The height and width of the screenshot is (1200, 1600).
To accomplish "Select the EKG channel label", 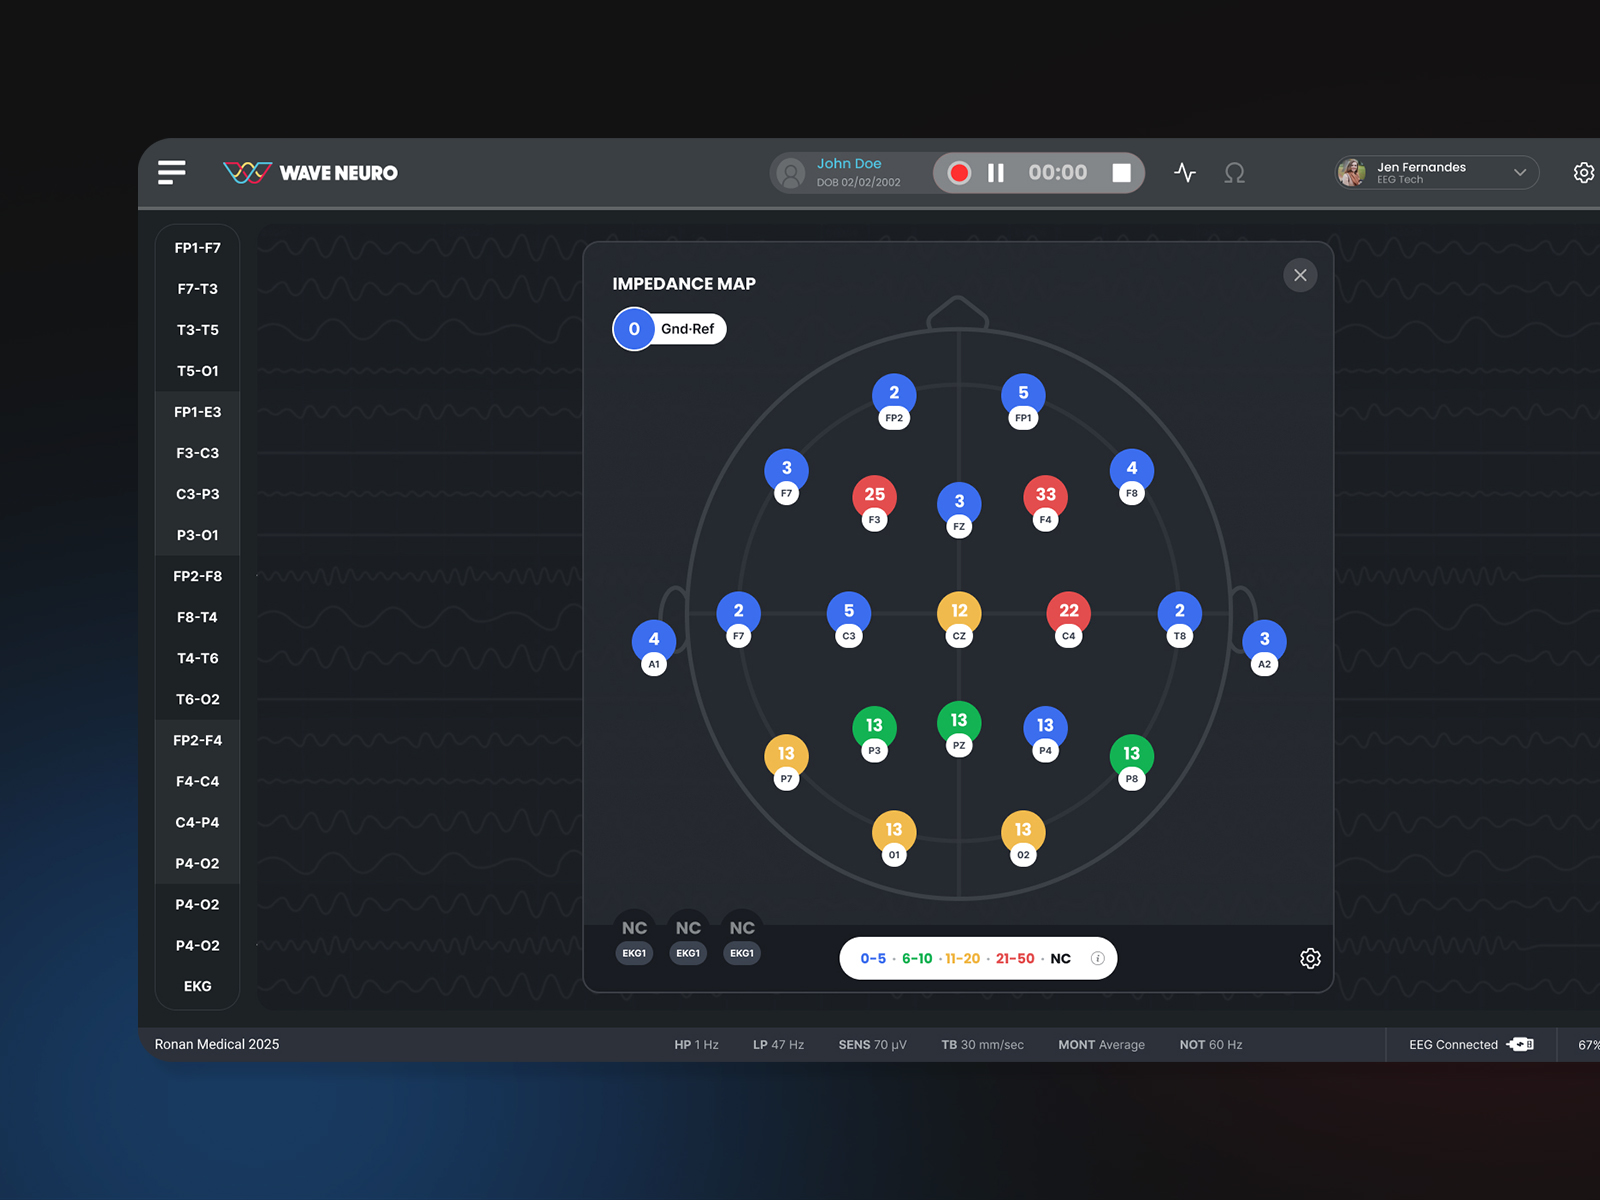I will pyautogui.click(x=198, y=986).
